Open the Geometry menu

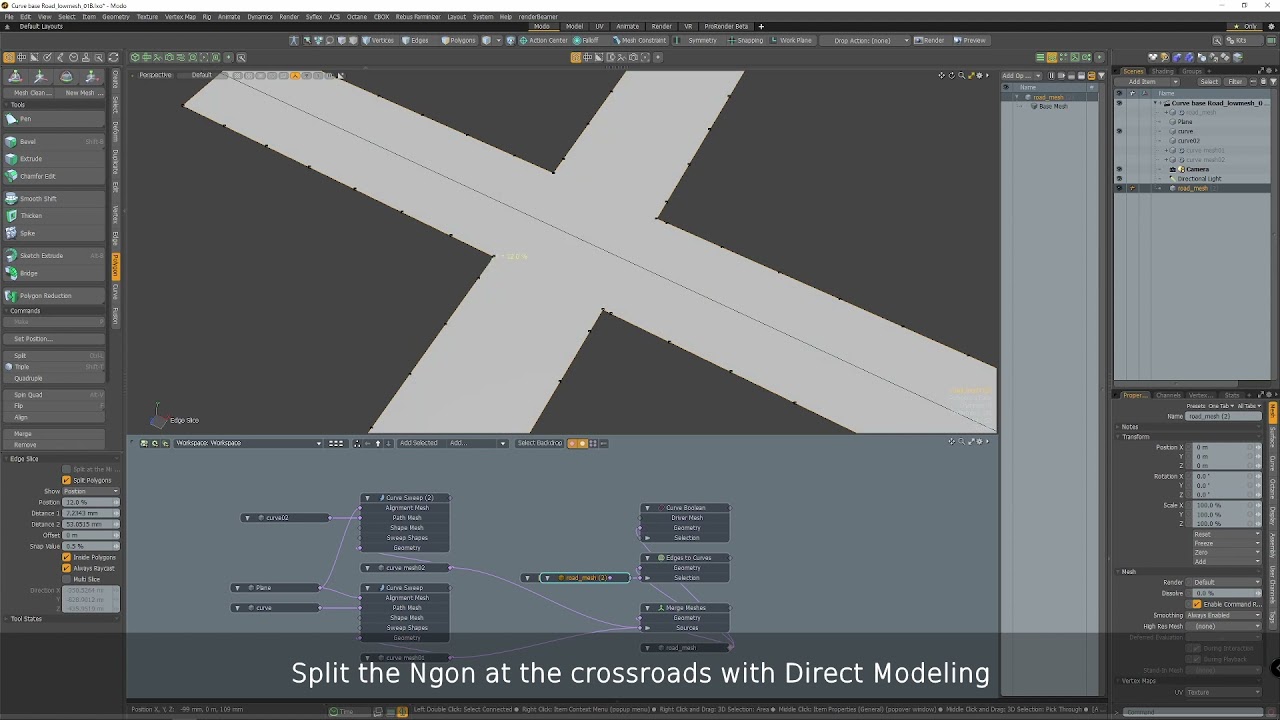click(x=116, y=17)
